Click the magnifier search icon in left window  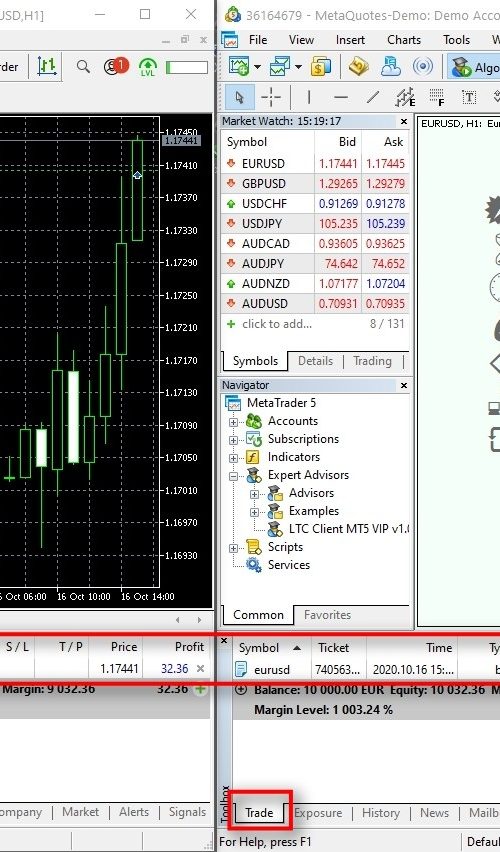coord(83,67)
